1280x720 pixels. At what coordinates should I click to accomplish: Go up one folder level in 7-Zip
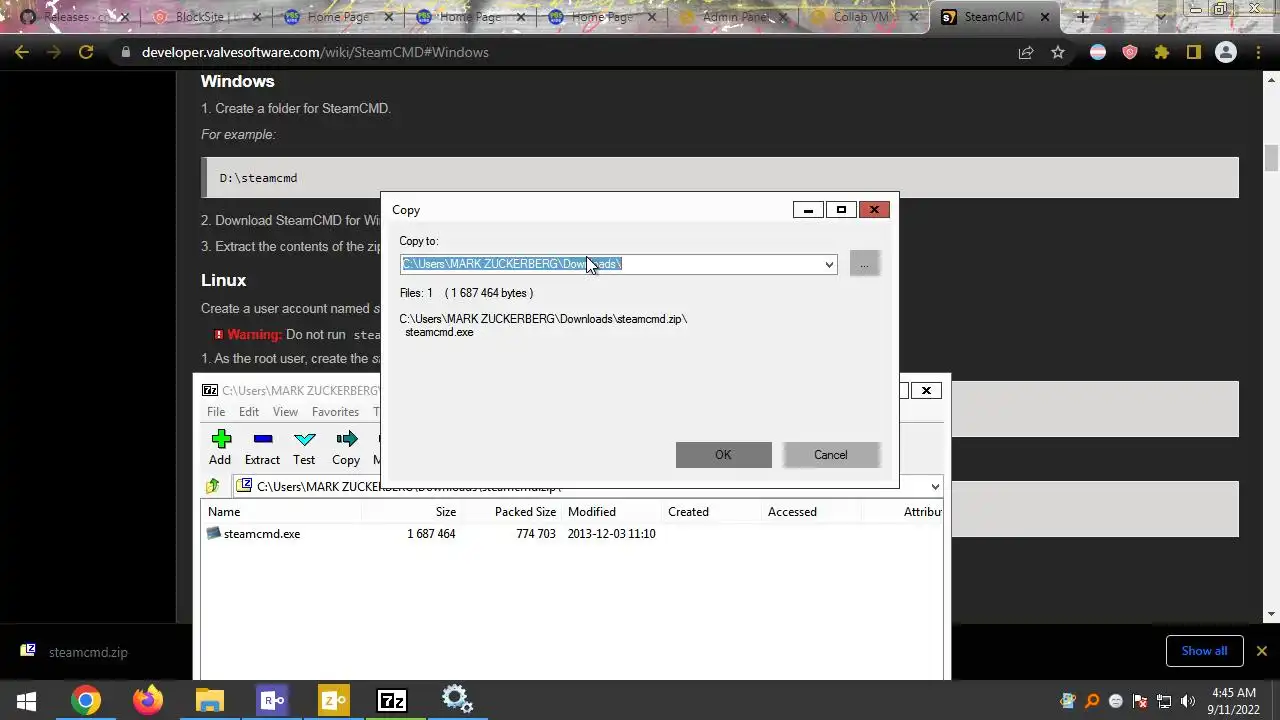pos(213,486)
